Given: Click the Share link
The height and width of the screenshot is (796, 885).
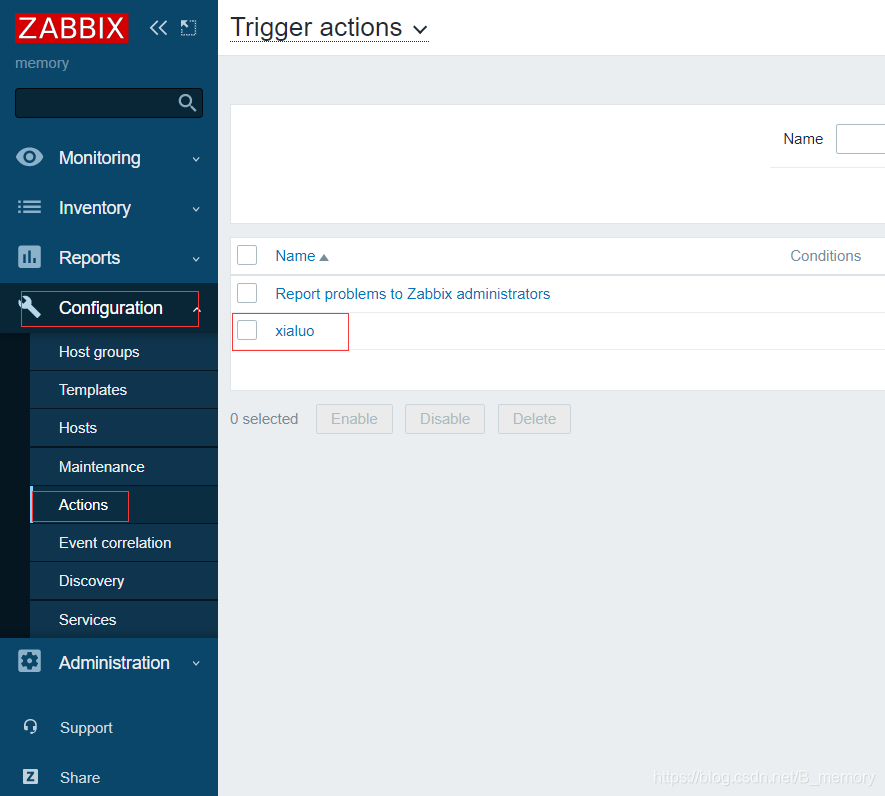Looking at the screenshot, I should pyautogui.click(x=80, y=777).
